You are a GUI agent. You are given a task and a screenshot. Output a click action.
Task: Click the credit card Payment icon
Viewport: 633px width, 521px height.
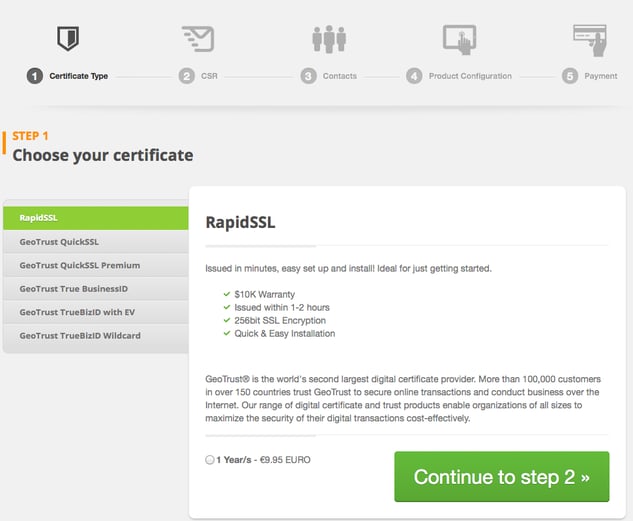click(590, 40)
